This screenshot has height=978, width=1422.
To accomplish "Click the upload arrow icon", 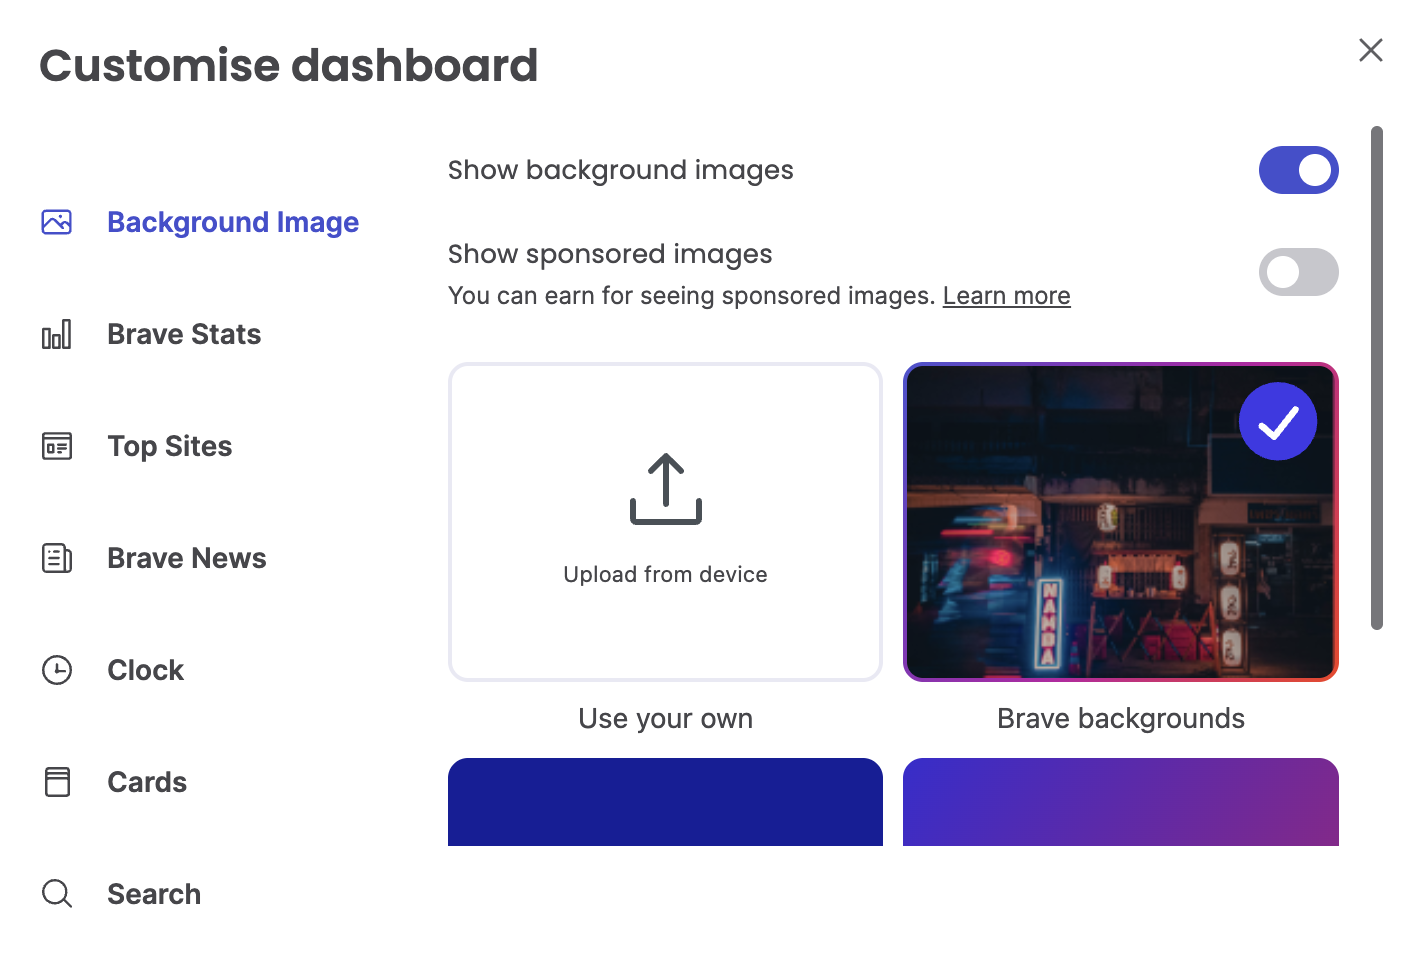I will coord(665,489).
